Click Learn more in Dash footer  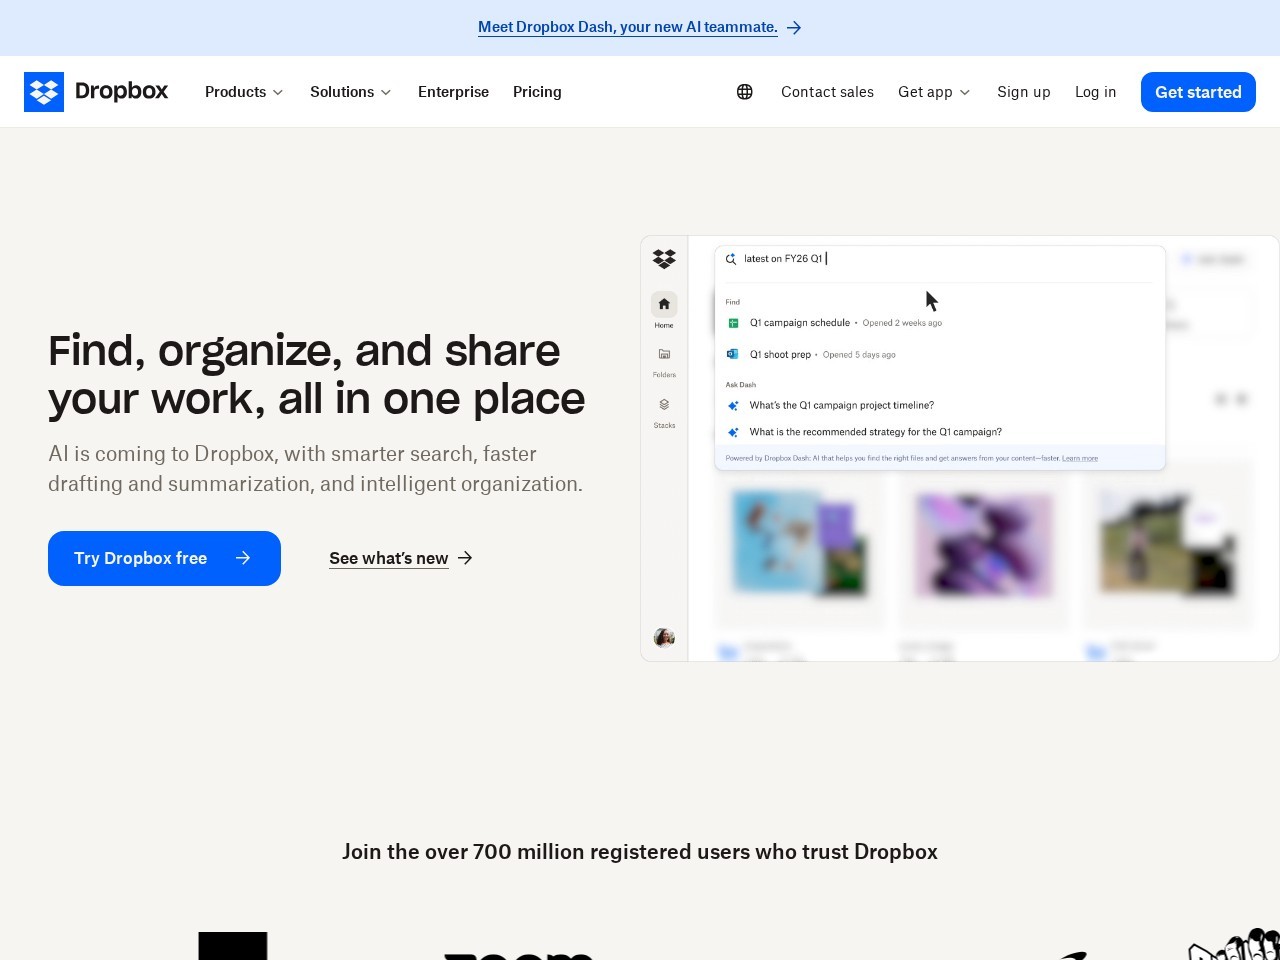coord(1080,458)
